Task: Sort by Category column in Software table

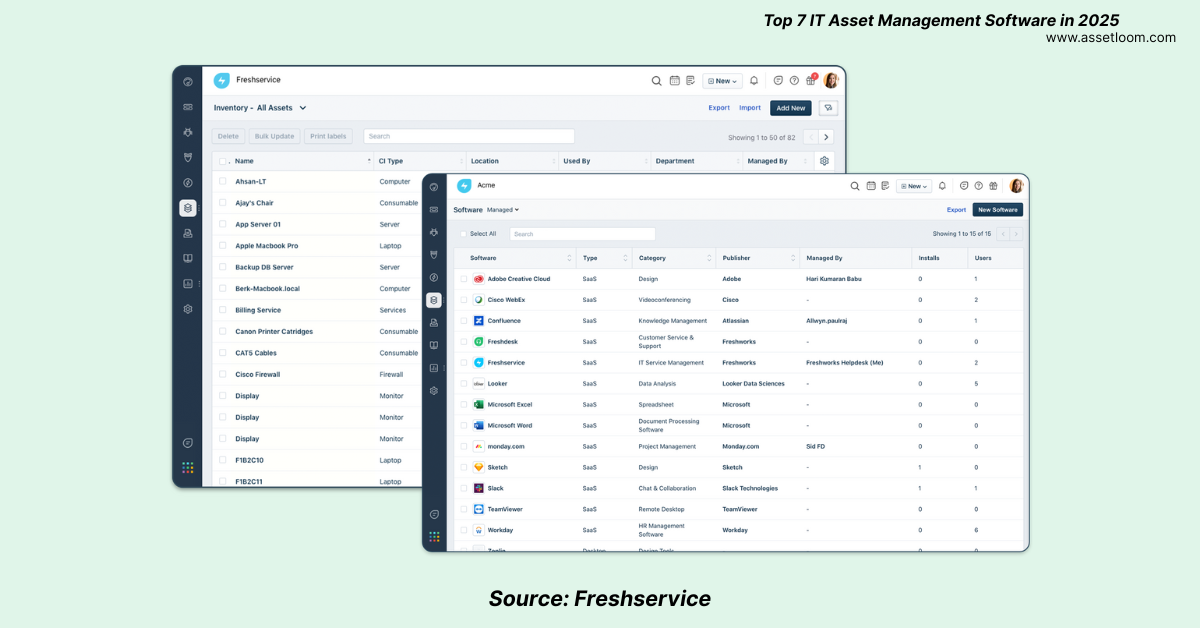Action: click(709, 258)
